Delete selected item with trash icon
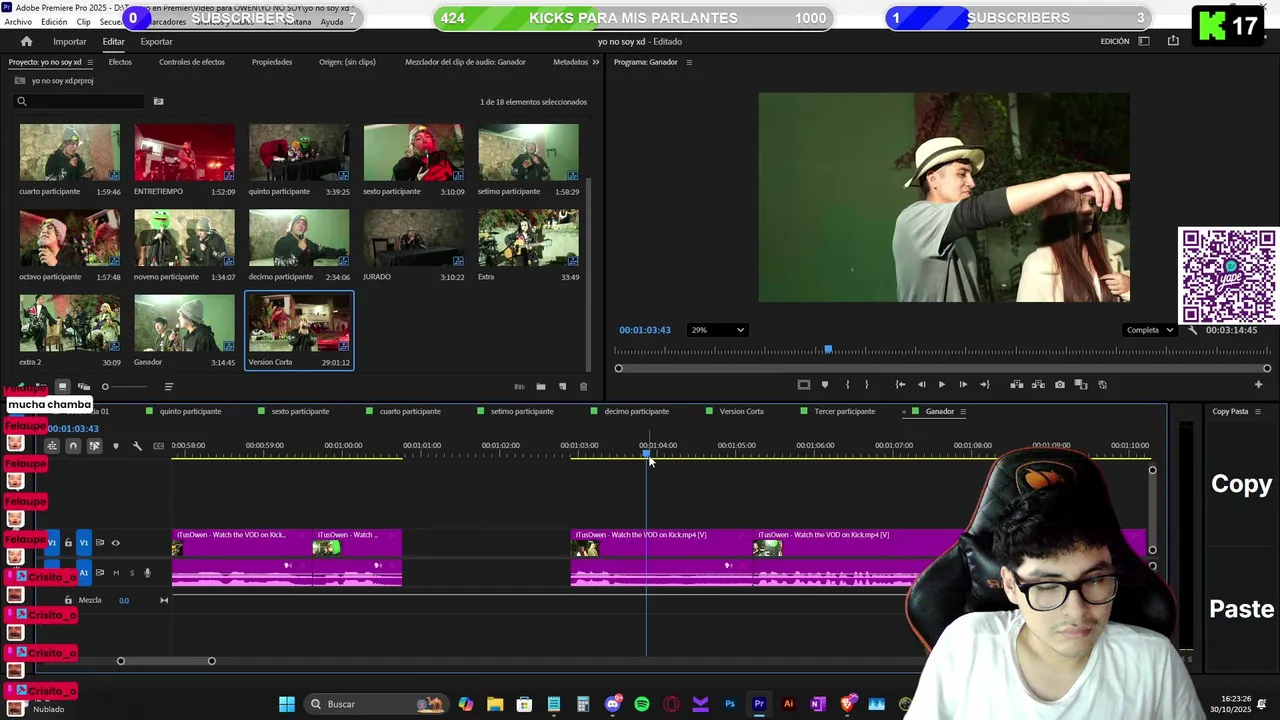 point(584,386)
